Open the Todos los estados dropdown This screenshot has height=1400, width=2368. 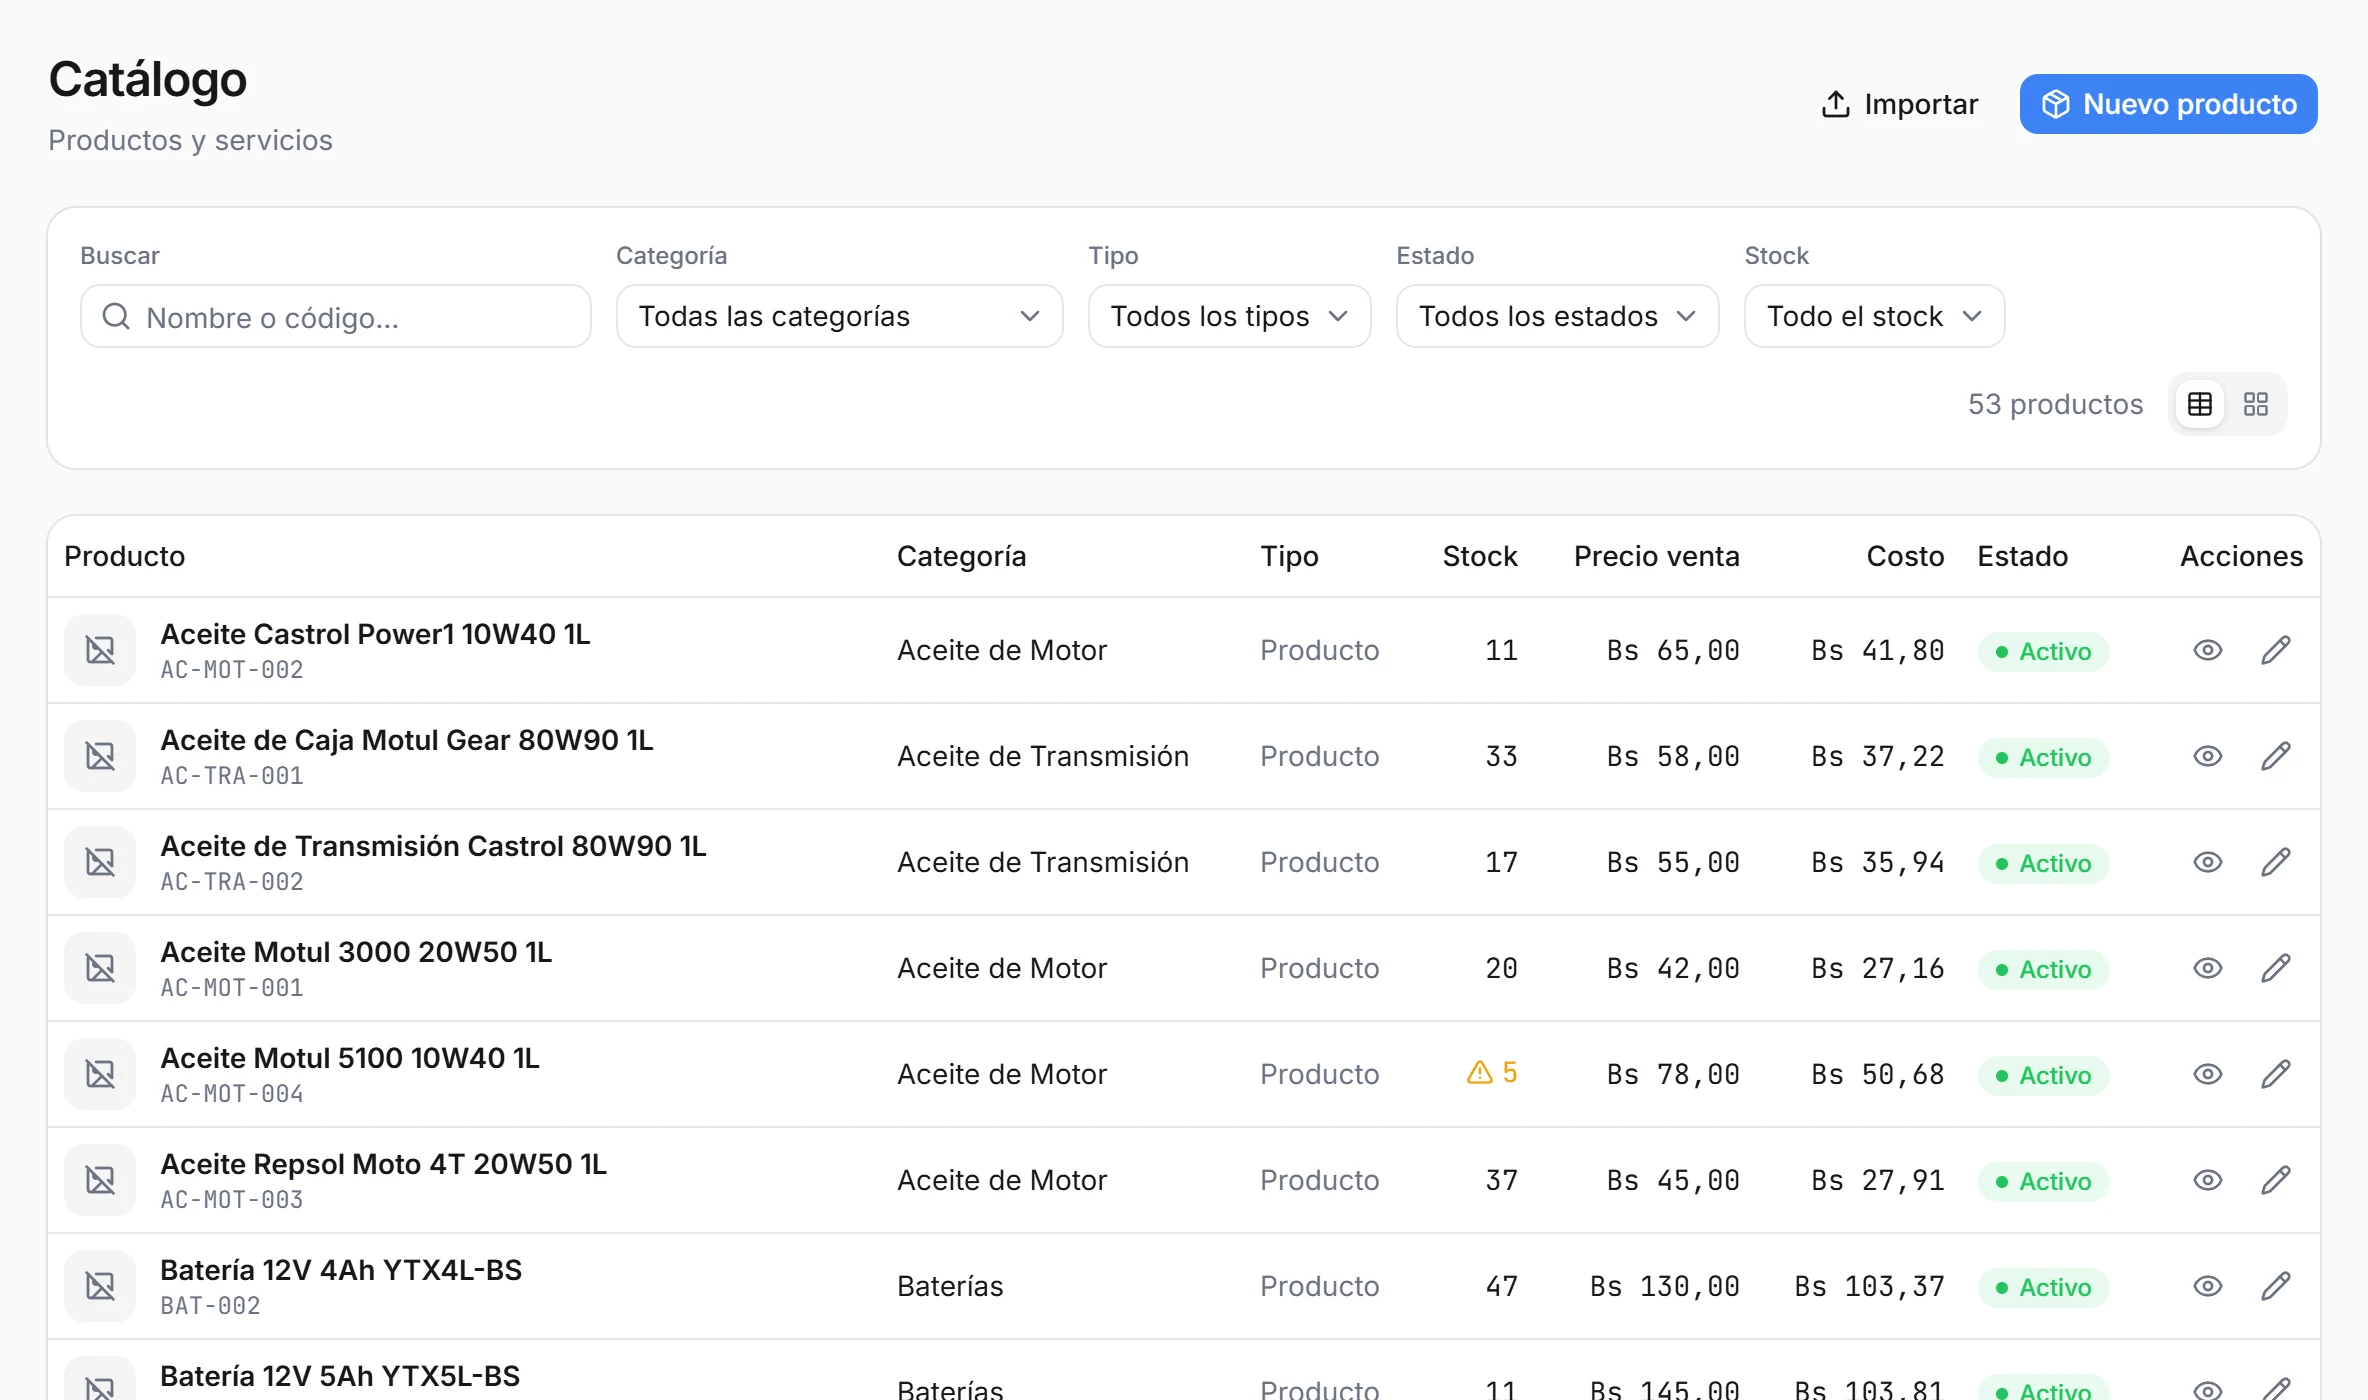pyautogui.click(x=1557, y=317)
